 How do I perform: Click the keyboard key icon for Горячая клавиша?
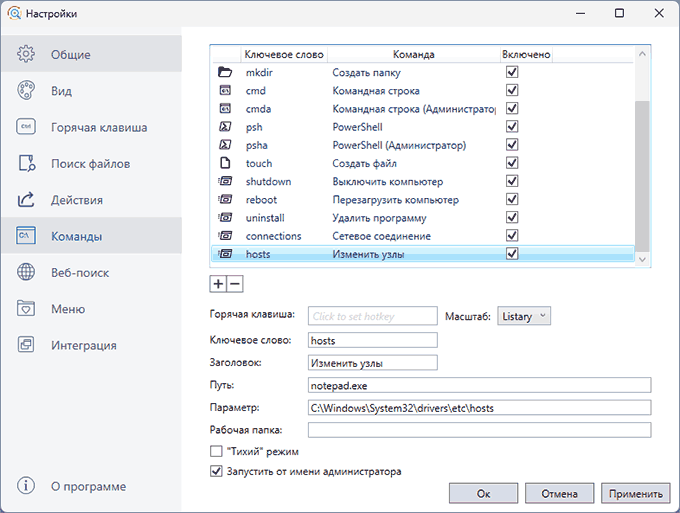(x=26, y=127)
